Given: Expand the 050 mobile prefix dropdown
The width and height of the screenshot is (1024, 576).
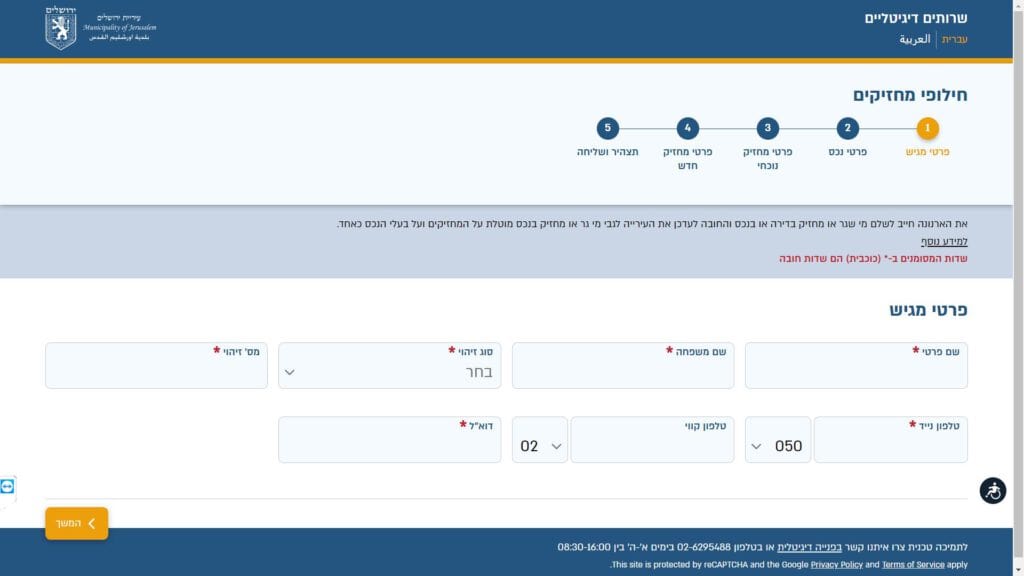Looking at the screenshot, I should pyautogui.click(x=777, y=446).
